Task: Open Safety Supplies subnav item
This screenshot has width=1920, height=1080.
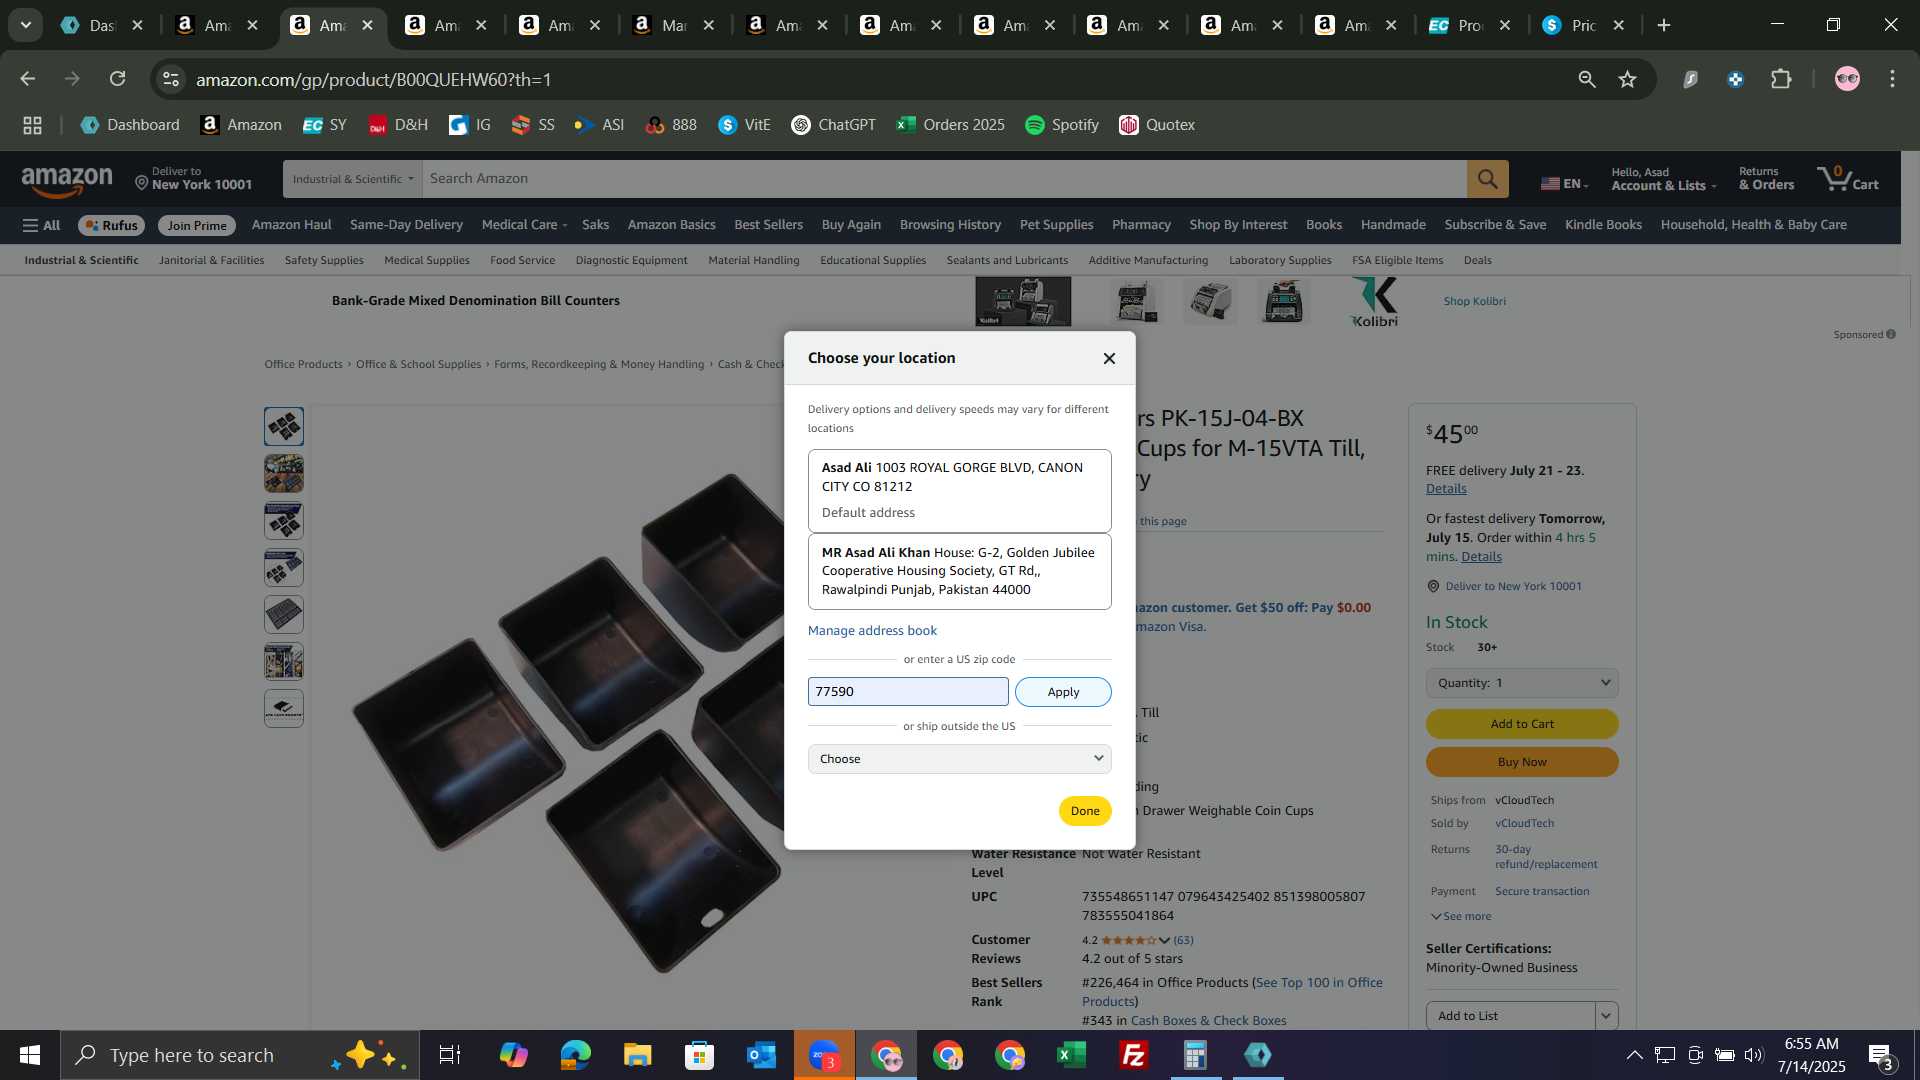Action: [324, 261]
